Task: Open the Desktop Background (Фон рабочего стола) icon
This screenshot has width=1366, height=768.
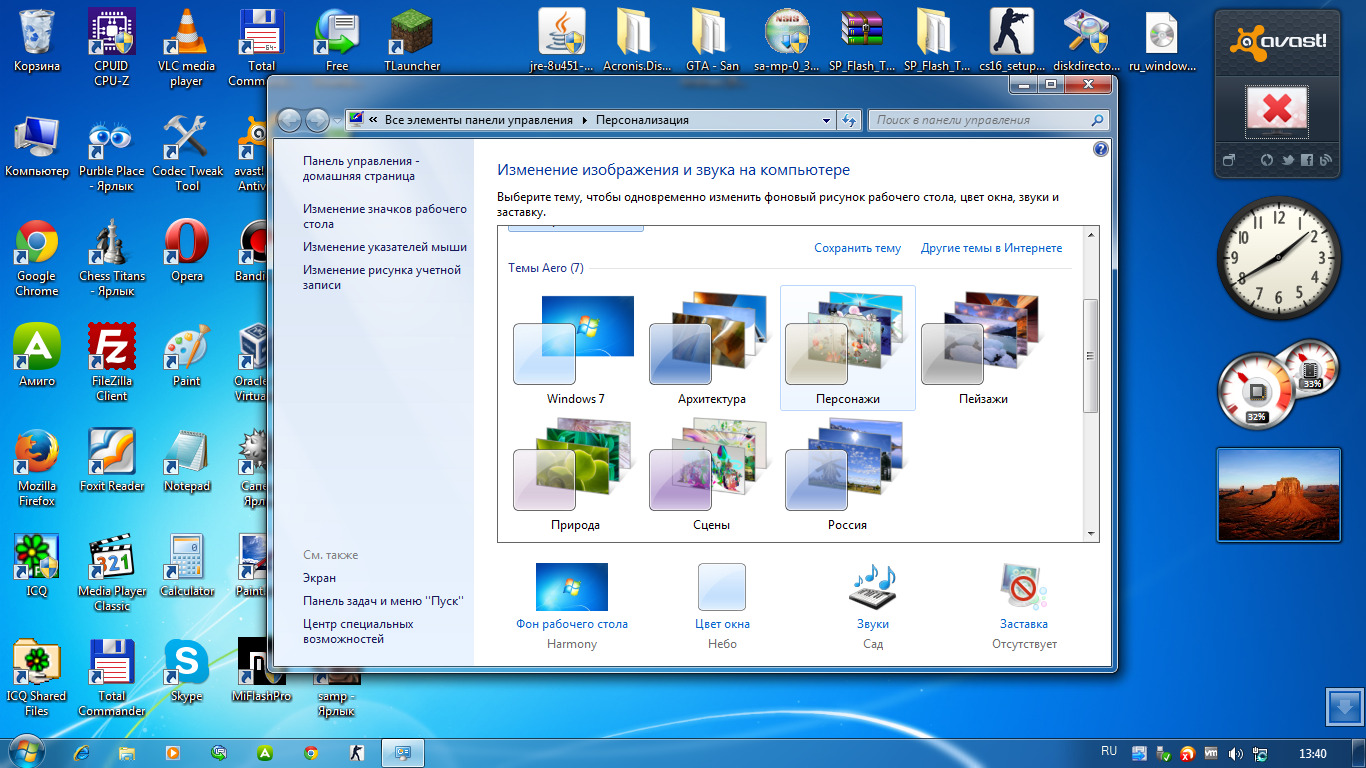Action: [571, 588]
